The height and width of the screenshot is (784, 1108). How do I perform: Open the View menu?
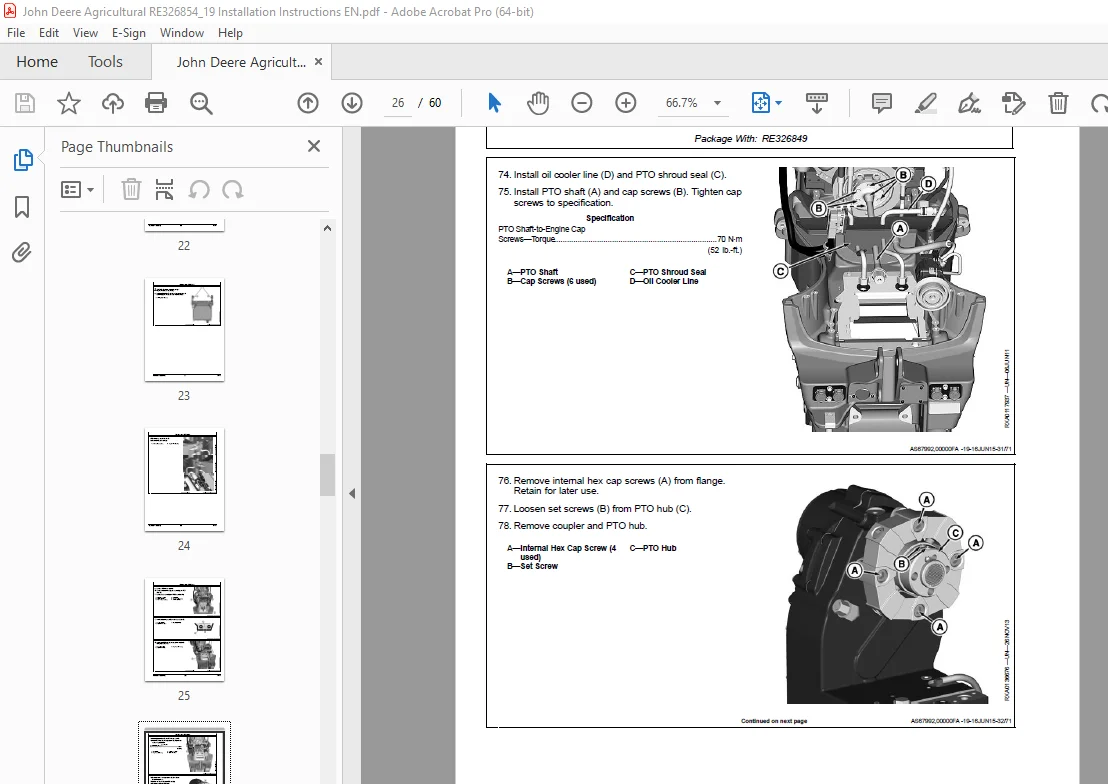pyautogui.click(x=85, y=33)
